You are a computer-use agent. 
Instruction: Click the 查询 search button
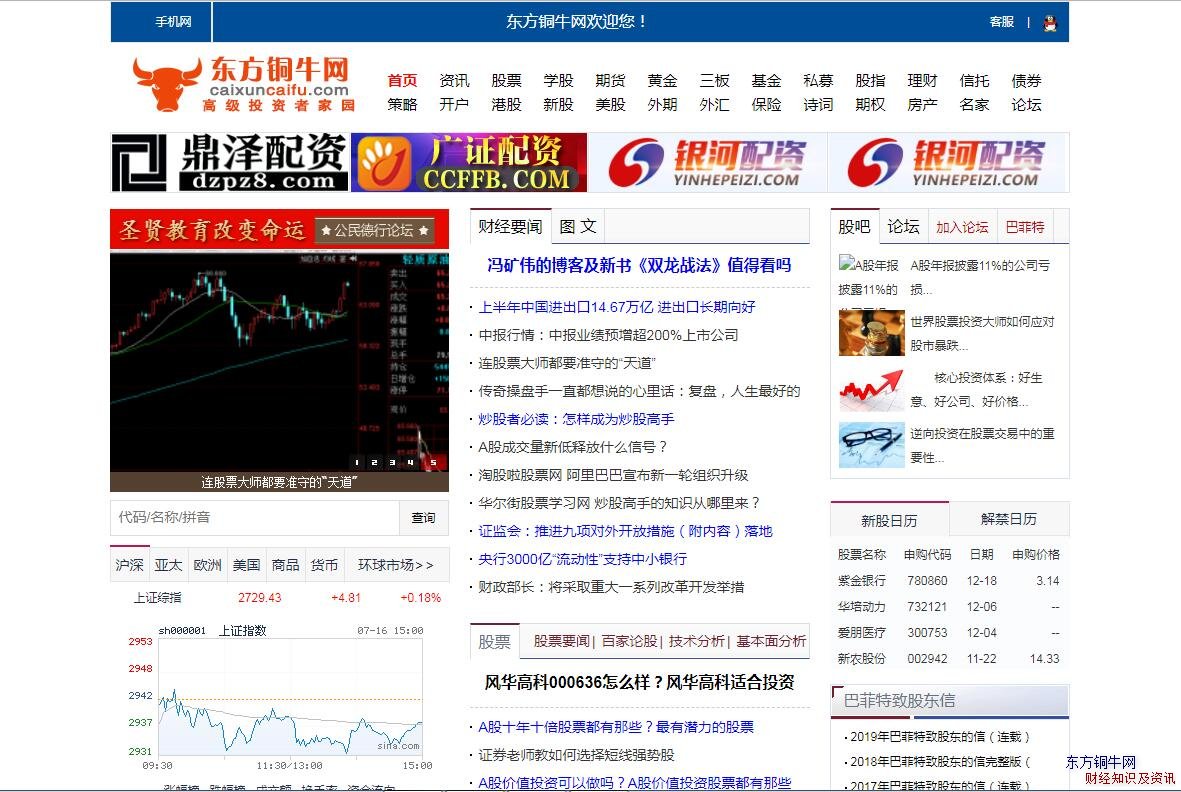pyautogui.click(x=423, y=518)
